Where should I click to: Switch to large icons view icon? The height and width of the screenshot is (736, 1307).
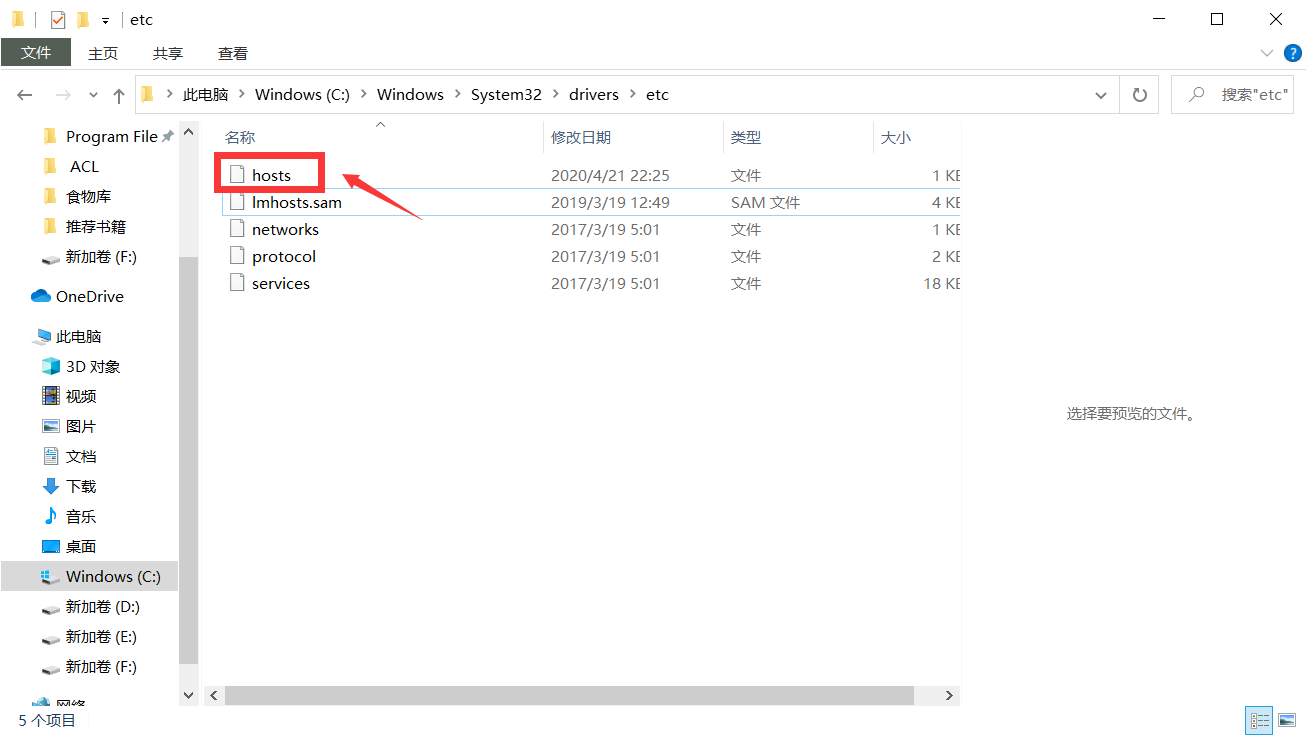(1286, 720)
